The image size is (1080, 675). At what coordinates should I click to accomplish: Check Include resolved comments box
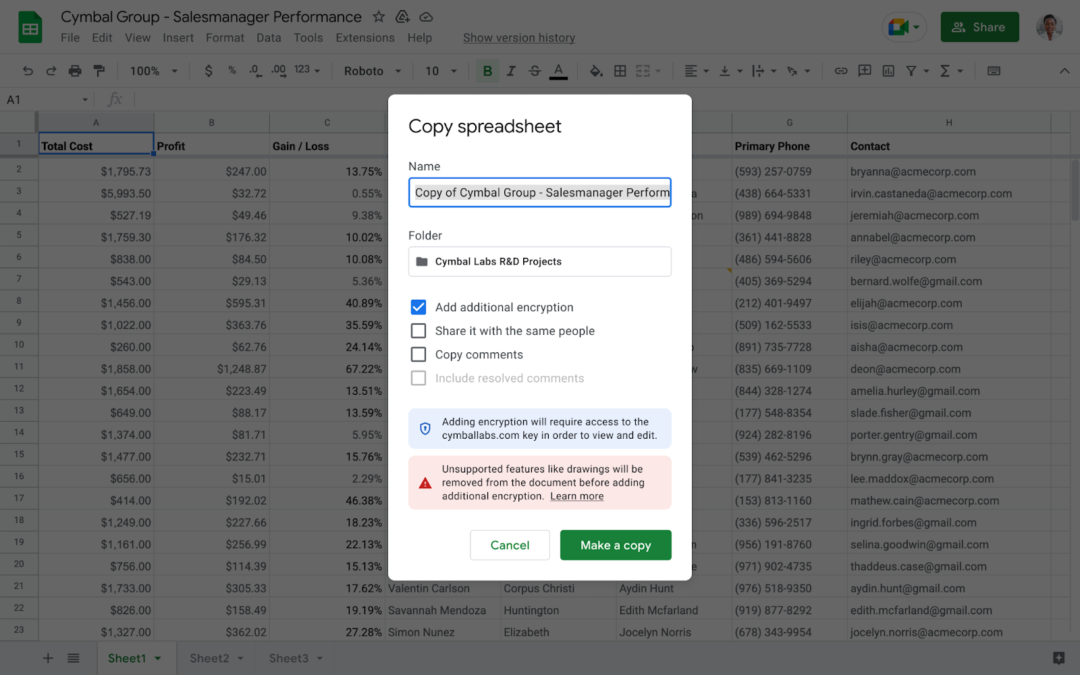tap(418, 378)
